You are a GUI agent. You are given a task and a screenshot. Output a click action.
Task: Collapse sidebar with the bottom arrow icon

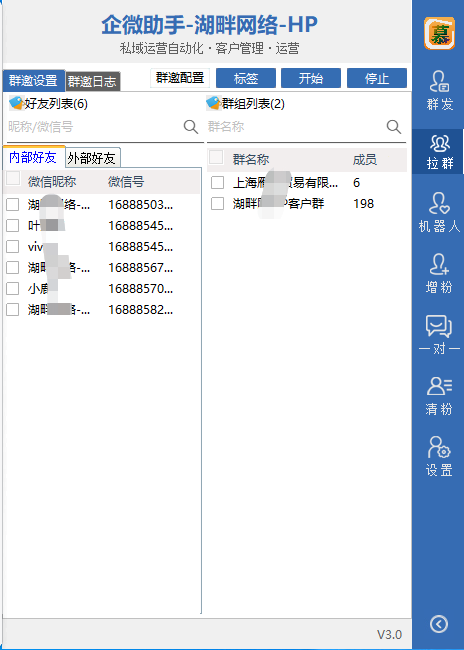439,623
